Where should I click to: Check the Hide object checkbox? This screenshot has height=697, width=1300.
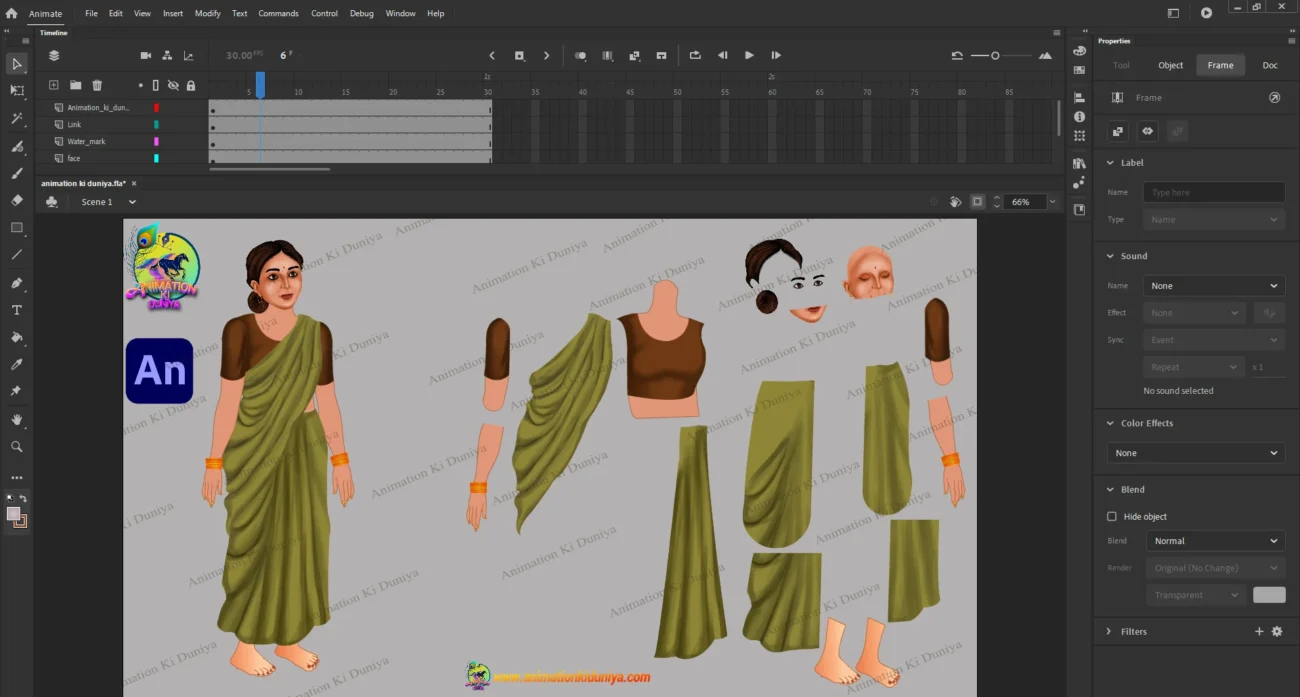point(1112,517)
